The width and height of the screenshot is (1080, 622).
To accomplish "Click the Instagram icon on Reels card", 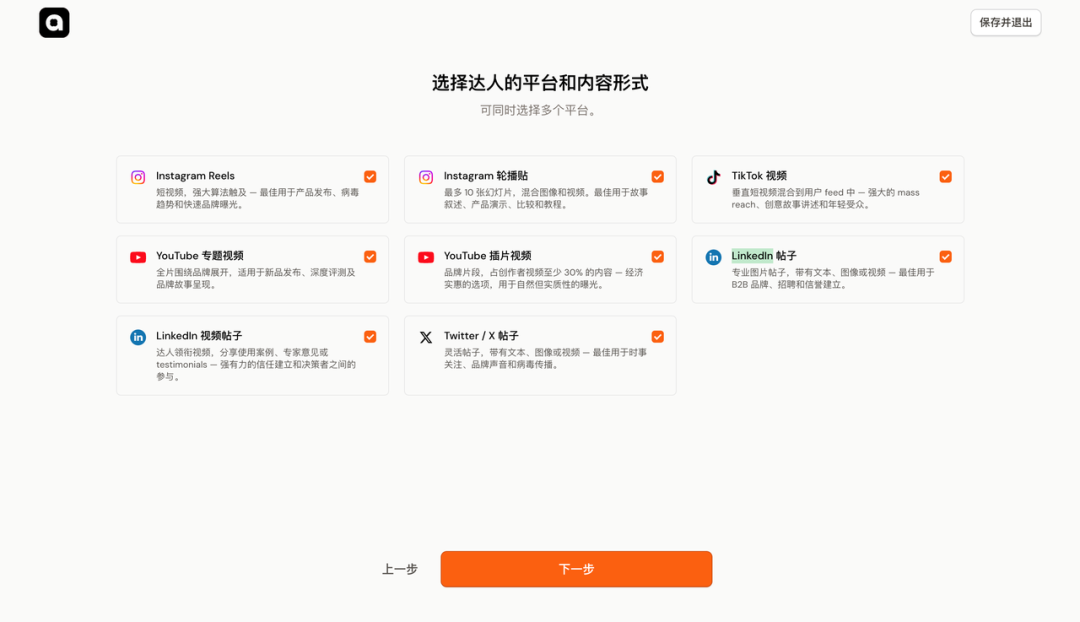I will click(x=138, y=177).
